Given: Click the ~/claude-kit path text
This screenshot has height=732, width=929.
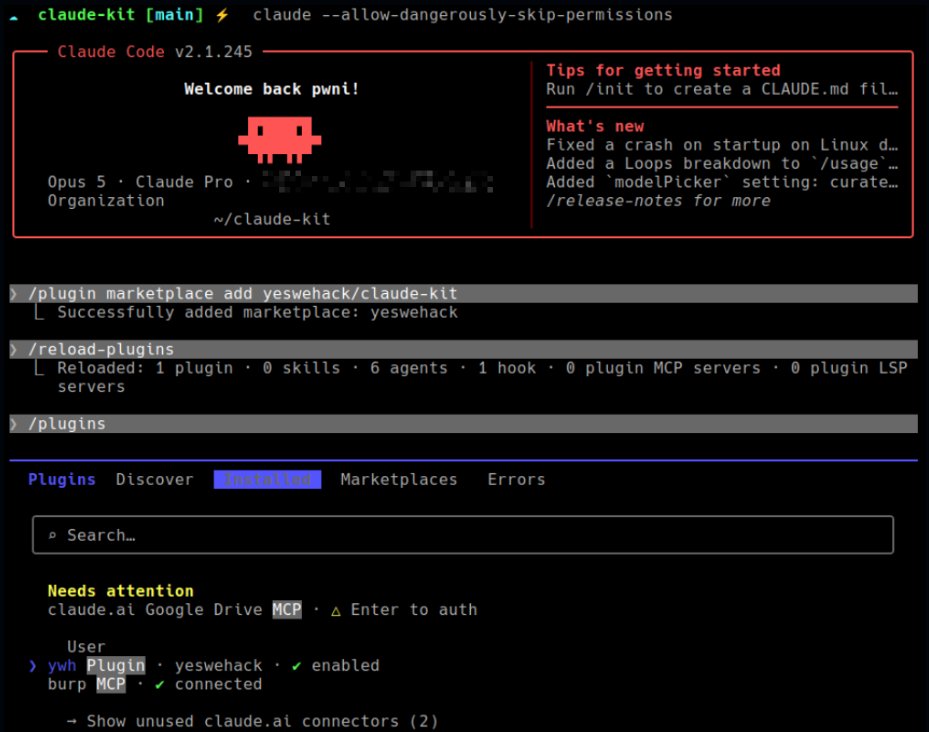Looking at the screenshot, I should pyautogui.click(x=272, y=219).
